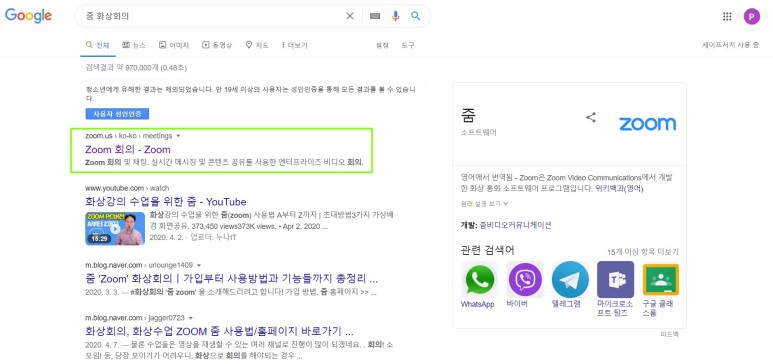Go to the Google logo homepage
Screen dimensions: 773x364
click(x=28, y=16)
